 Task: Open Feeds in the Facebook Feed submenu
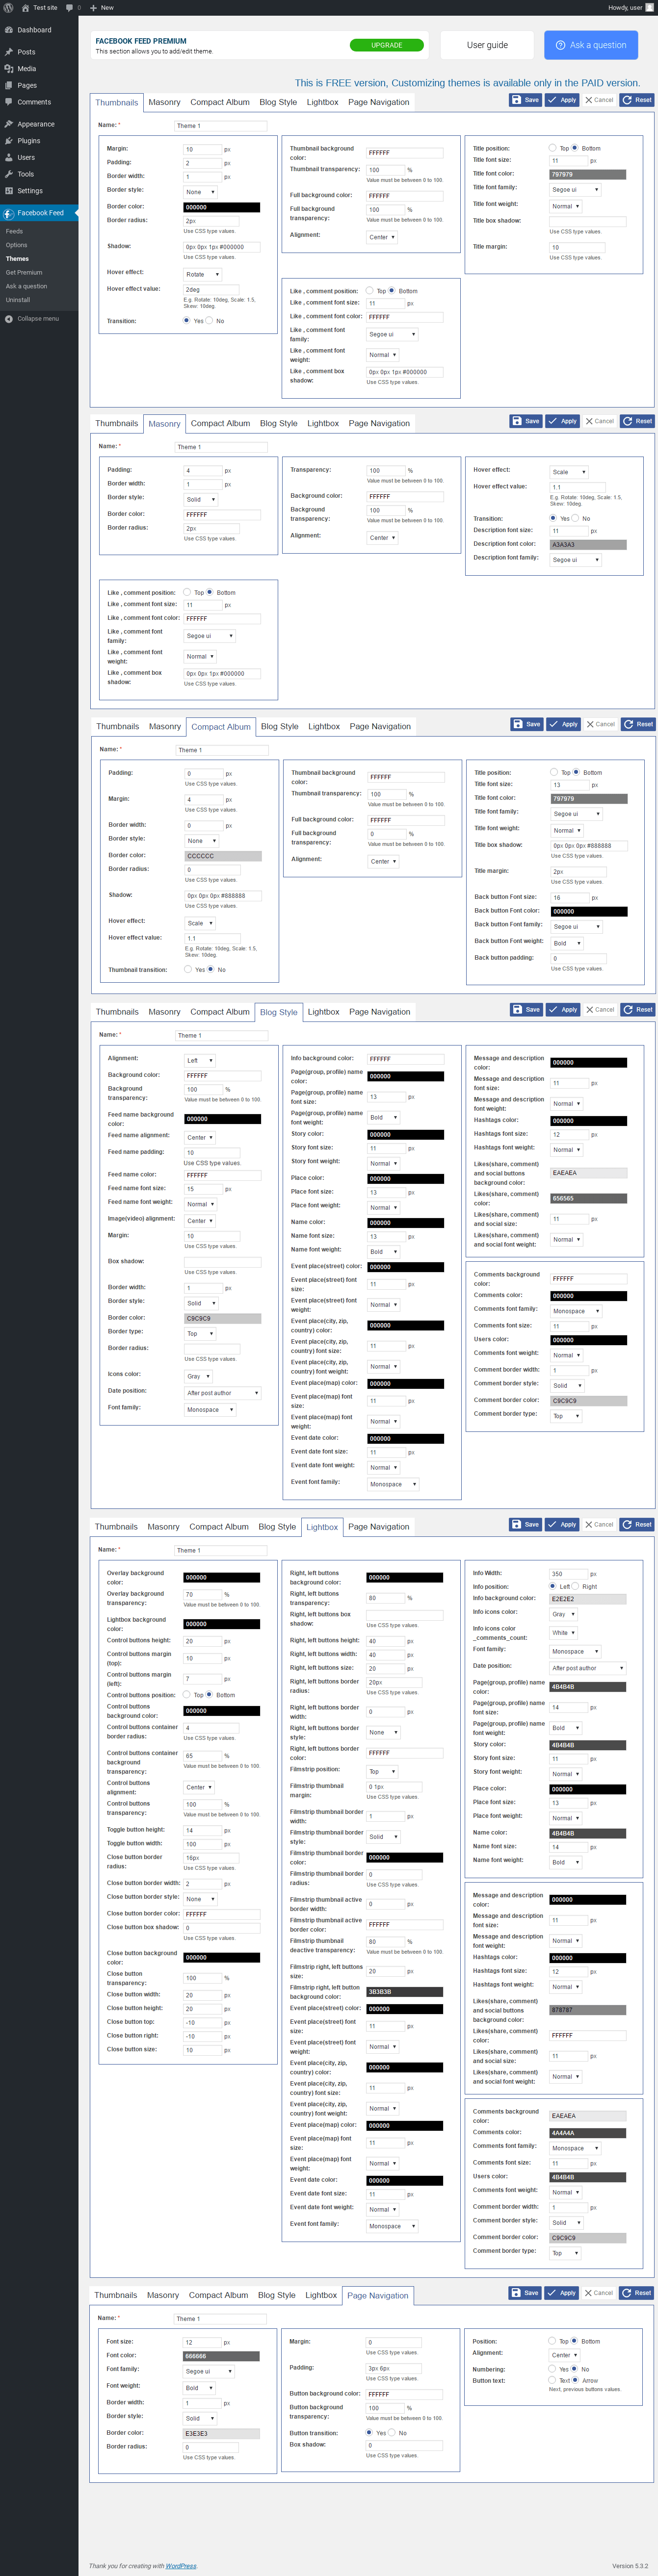tap(14, 231)
